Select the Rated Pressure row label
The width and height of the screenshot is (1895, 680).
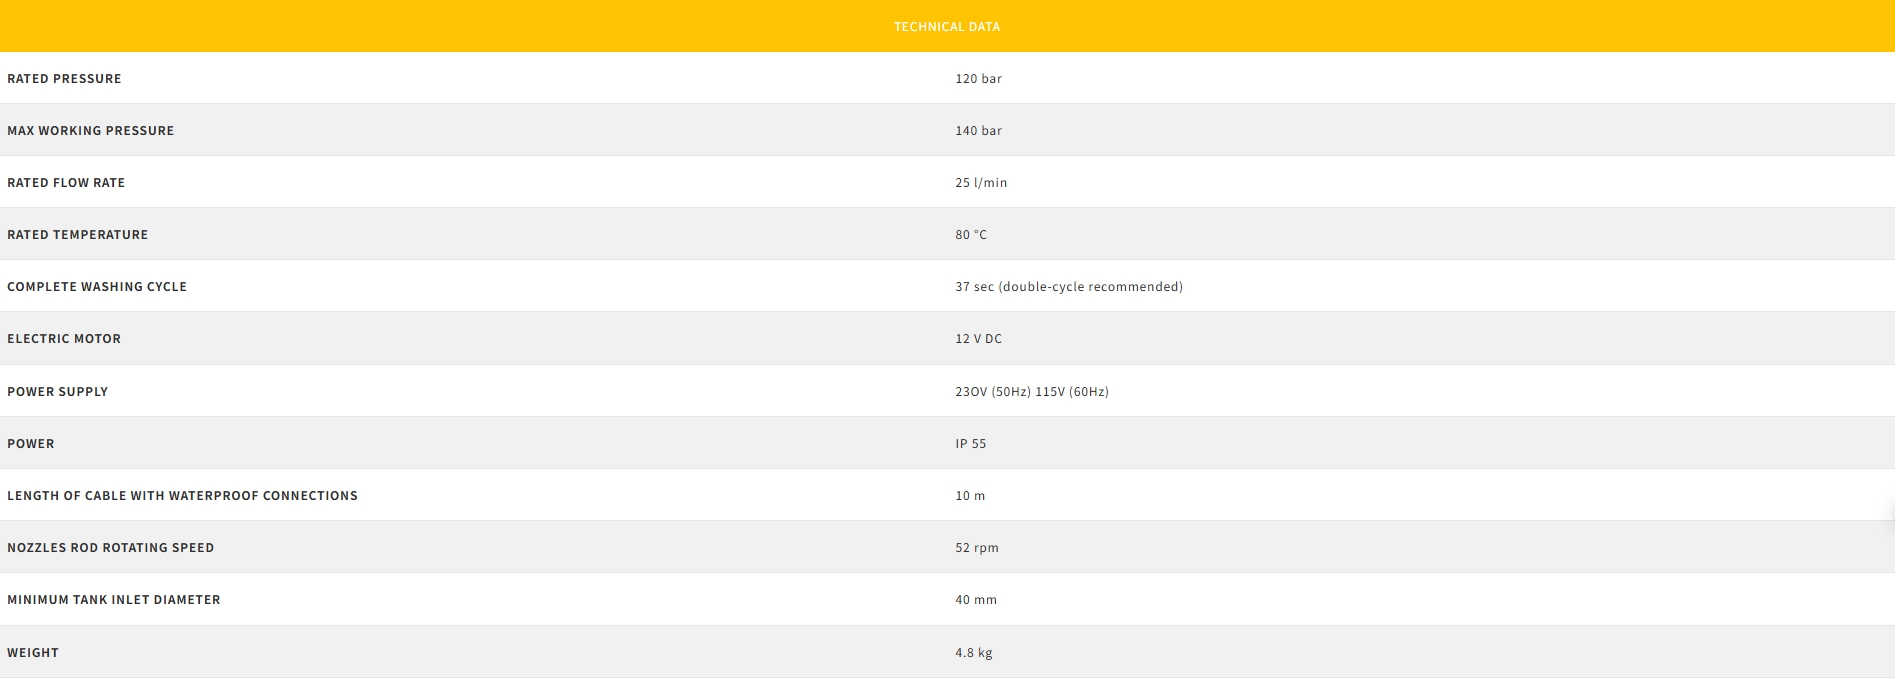64,79
